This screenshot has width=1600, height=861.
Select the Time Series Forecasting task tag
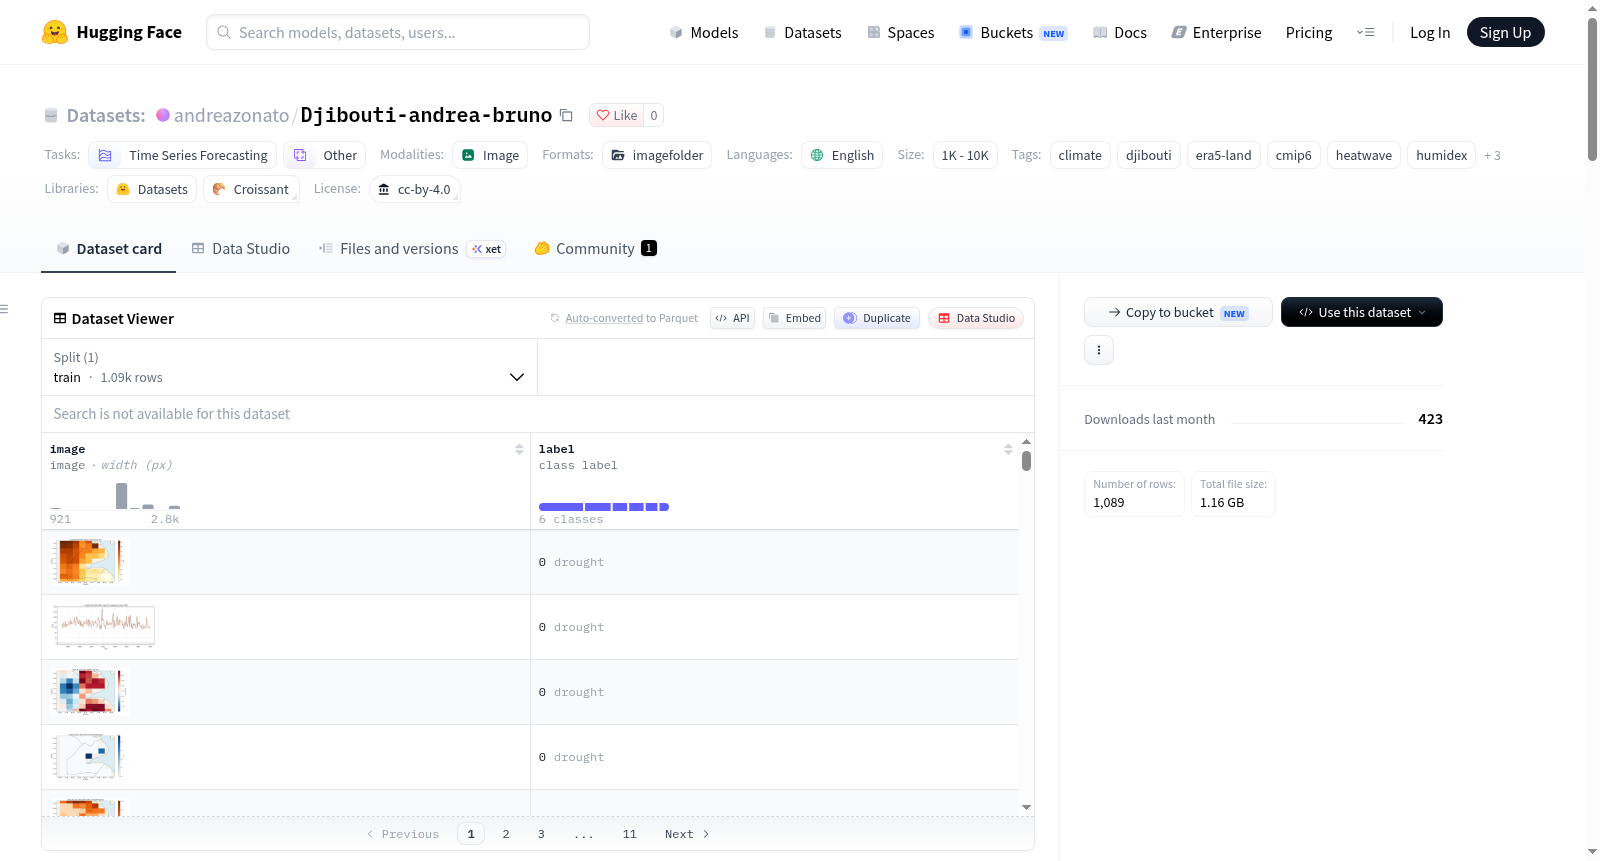tap(183, 155)
